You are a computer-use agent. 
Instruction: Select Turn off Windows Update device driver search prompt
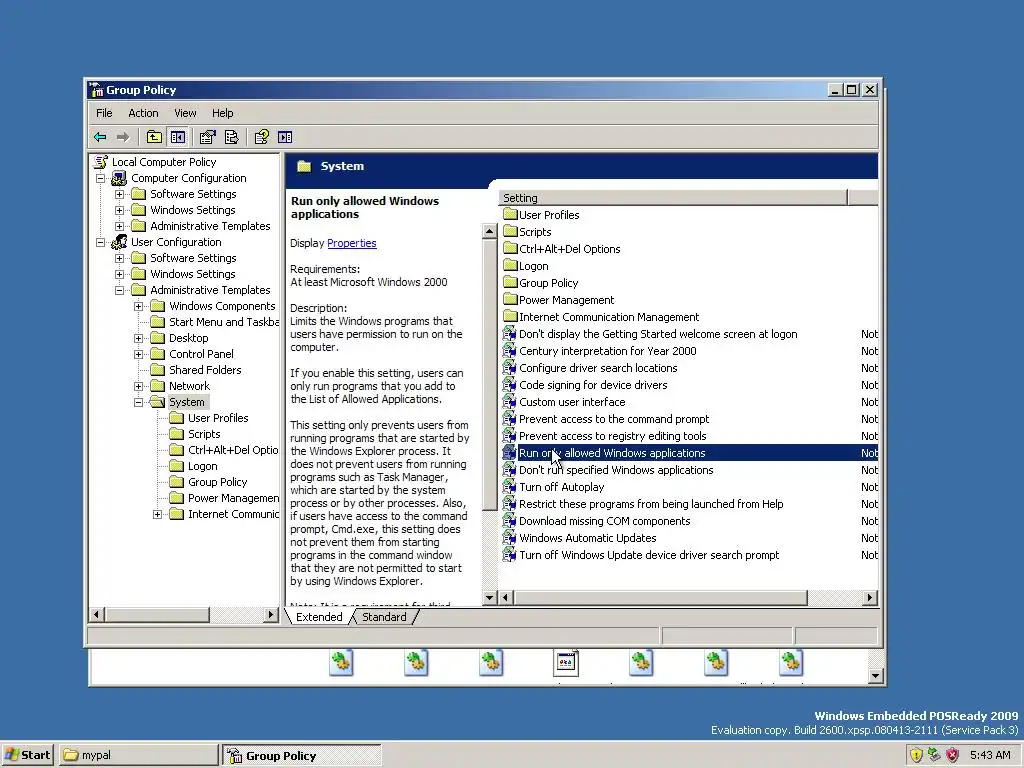coord(649,554)
